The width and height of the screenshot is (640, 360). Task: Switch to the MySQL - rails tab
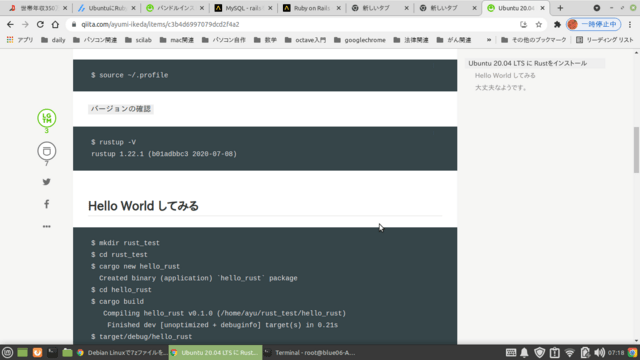tap(243, 8)
